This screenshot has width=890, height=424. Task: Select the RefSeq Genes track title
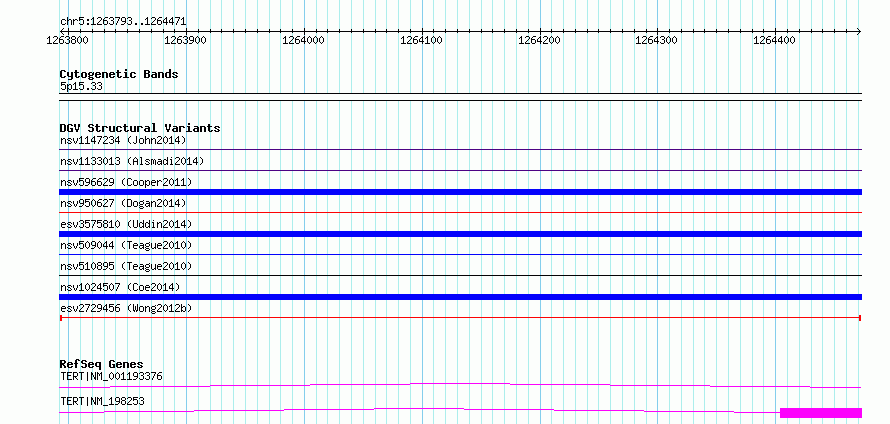(102, 364)
